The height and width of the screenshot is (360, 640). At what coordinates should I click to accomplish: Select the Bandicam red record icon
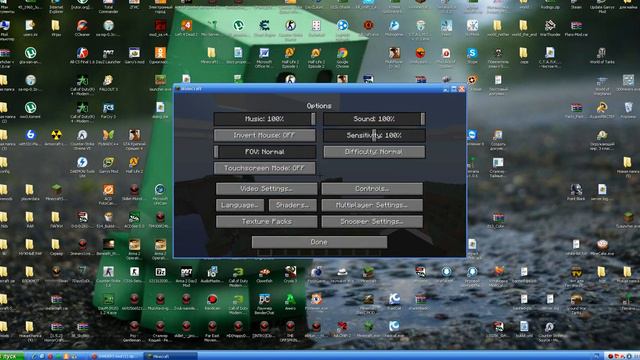(x=212, y=302)
